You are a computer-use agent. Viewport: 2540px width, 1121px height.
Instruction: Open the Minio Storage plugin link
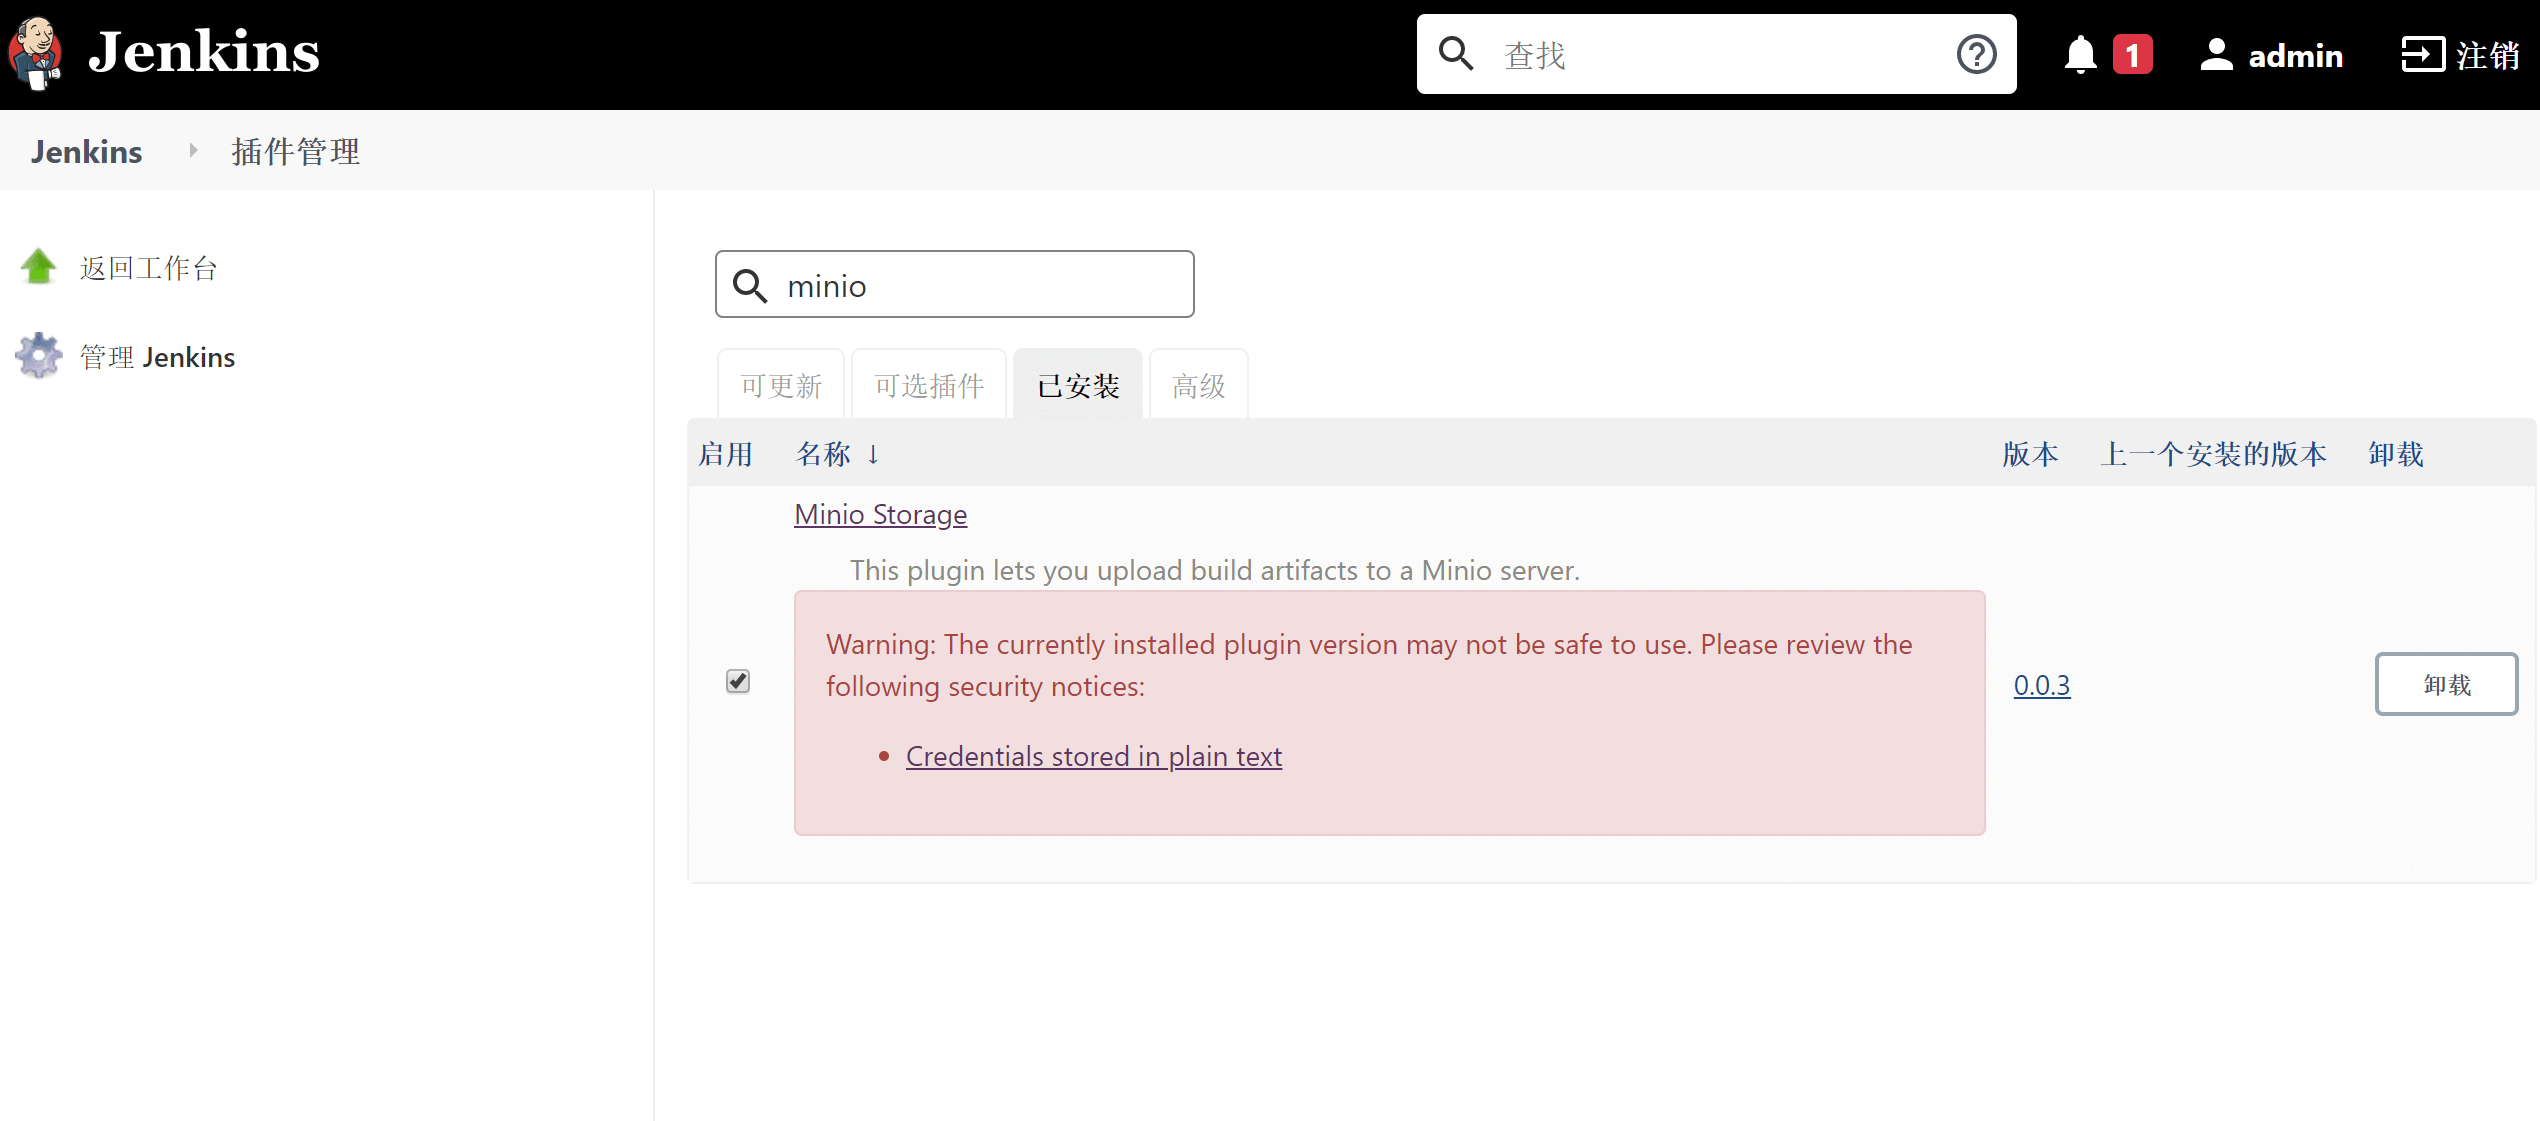click(x=880, y=514)
